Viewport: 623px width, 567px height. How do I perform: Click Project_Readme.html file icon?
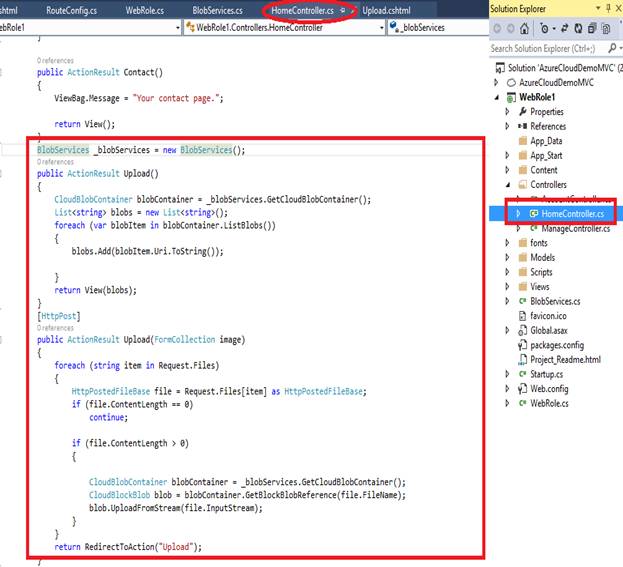[x=523, y=360]
